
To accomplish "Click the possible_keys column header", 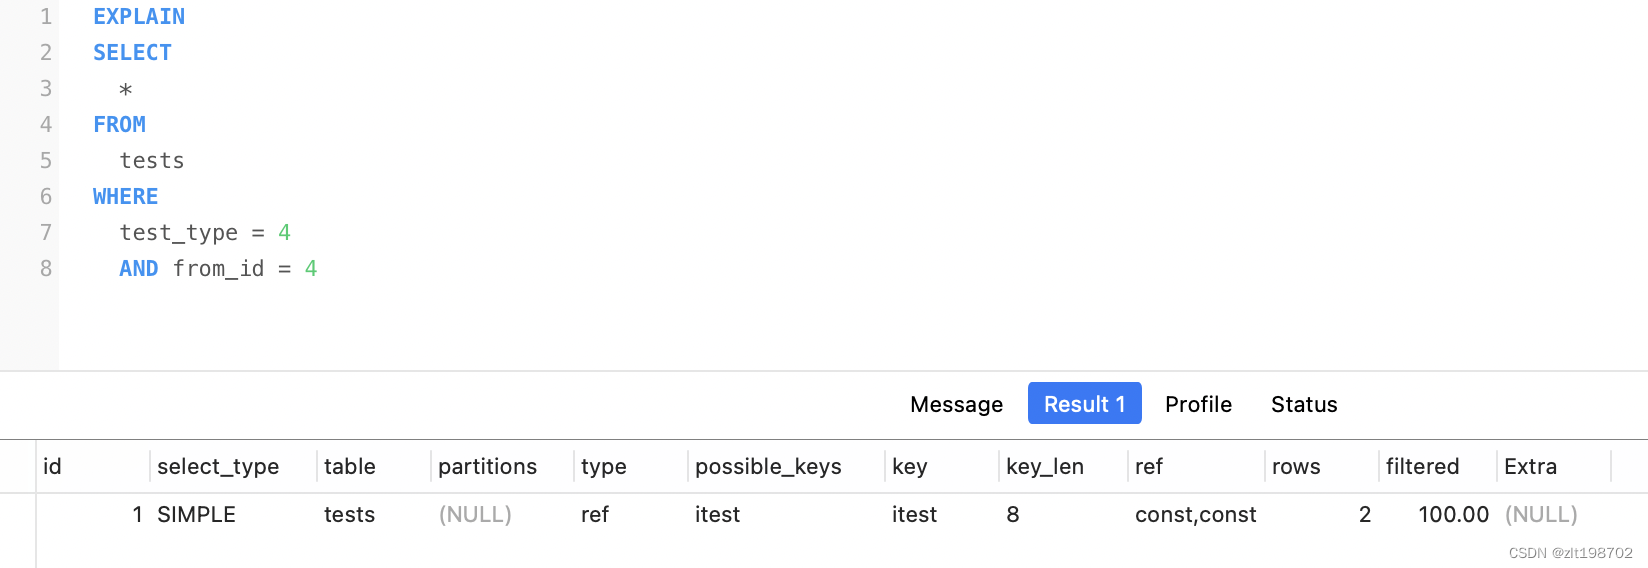I will pos(768,467).
